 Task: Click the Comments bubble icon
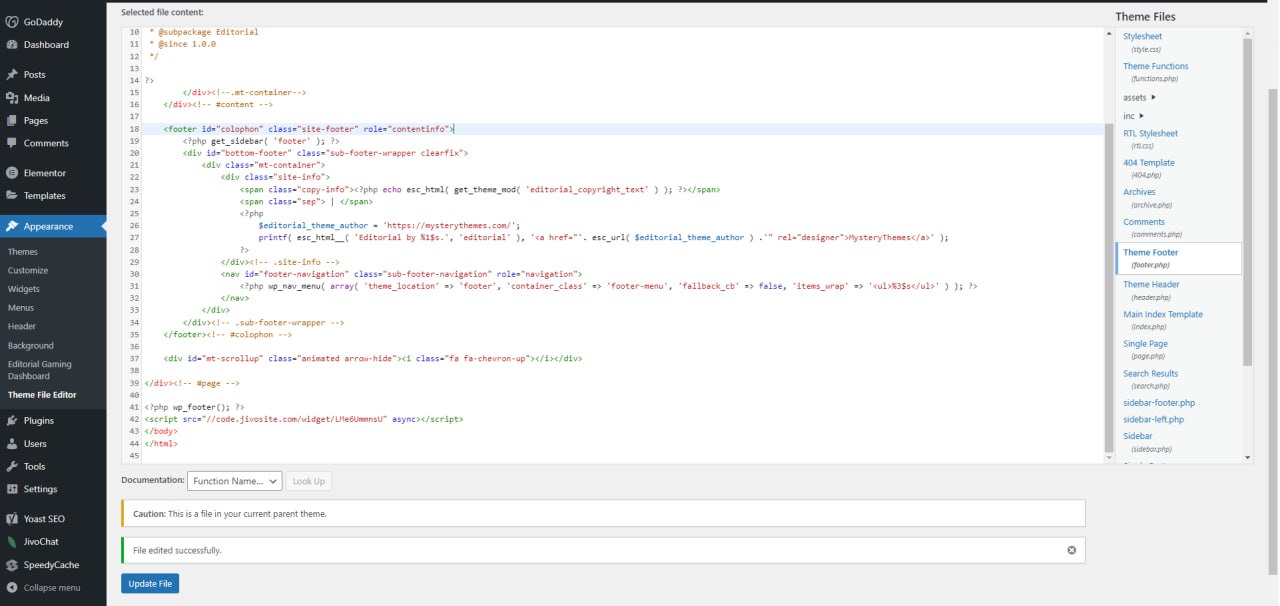(11, 144)
